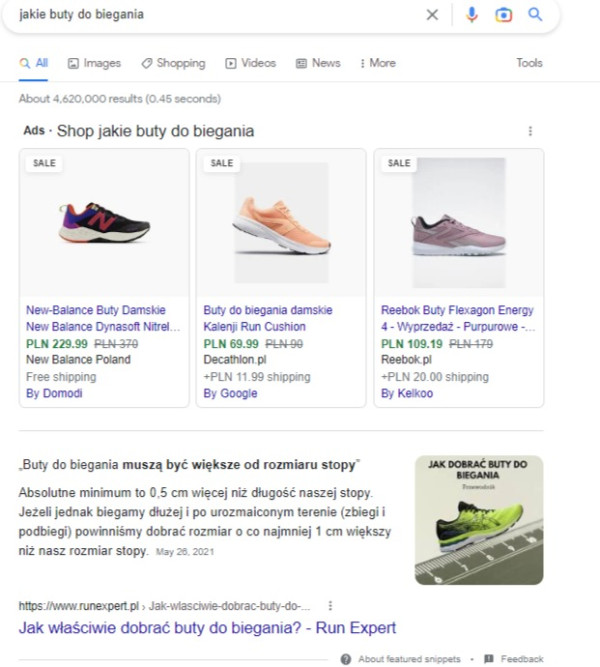The width and height of the screenshot is (600, 667).
Task: Switch to the Images tab
Action: [x=94, y=63]
